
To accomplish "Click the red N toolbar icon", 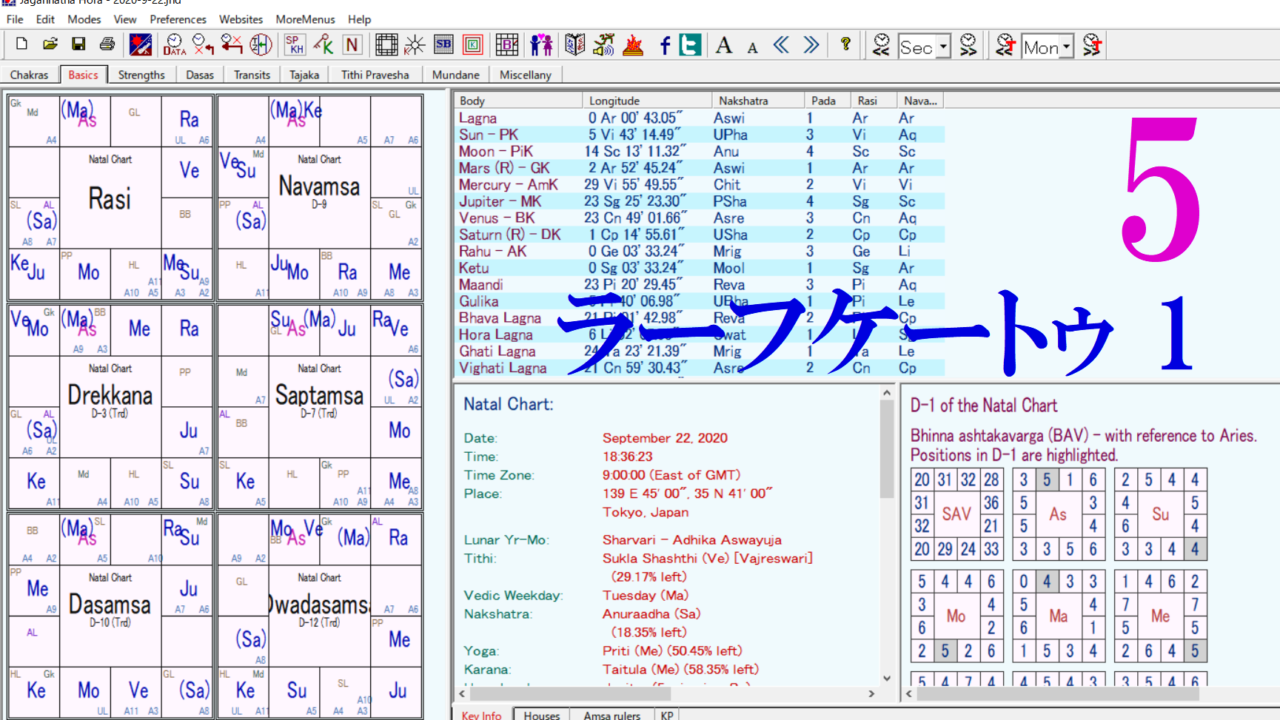I will [x=352, y=44].
